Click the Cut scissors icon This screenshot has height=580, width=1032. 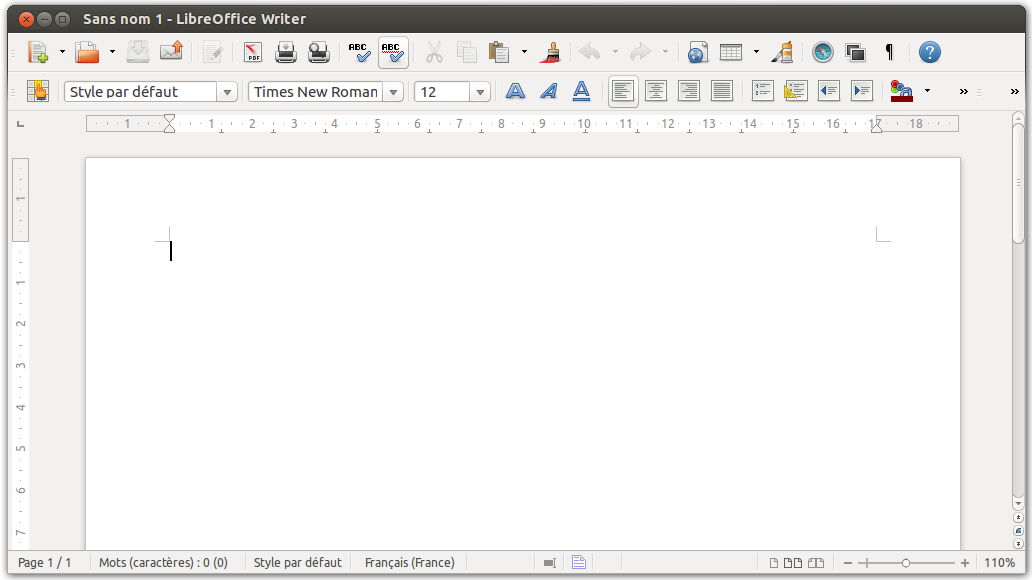[x=434, y=52]
